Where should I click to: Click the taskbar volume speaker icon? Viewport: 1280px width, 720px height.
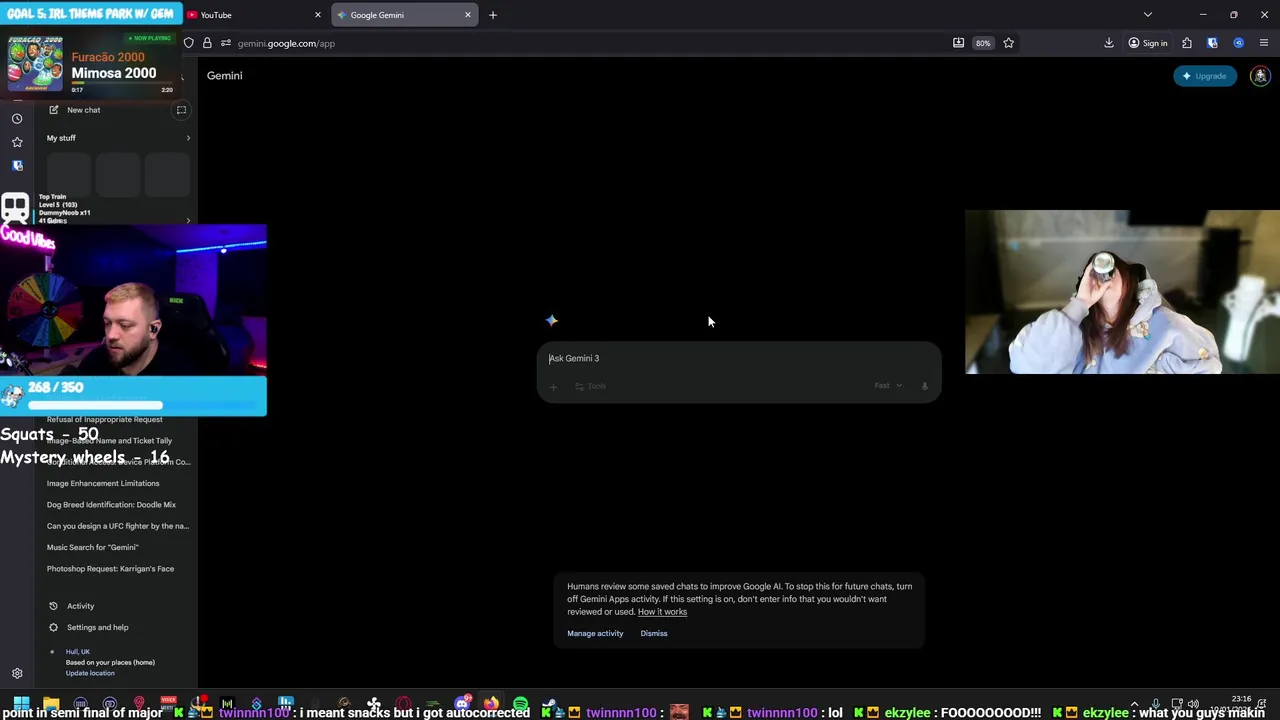pos(1193,704)
